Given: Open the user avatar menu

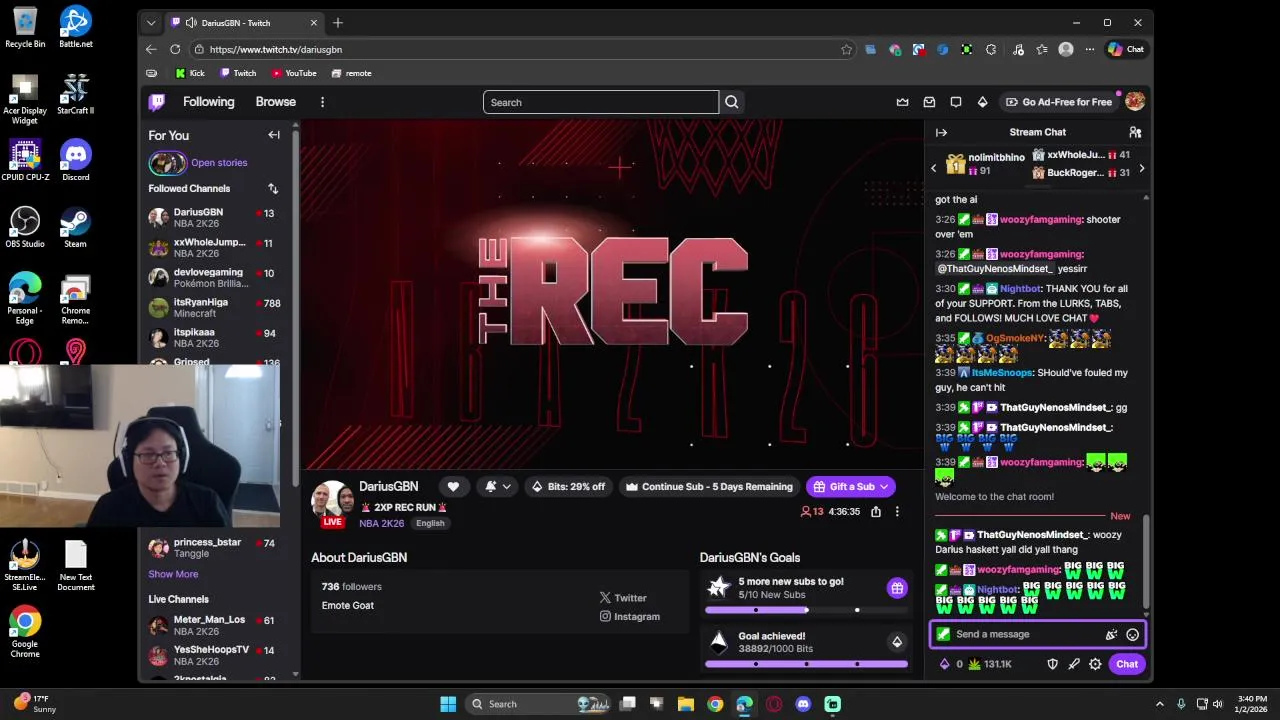Looking at the screenshot, I should (x=1135, y=102).
